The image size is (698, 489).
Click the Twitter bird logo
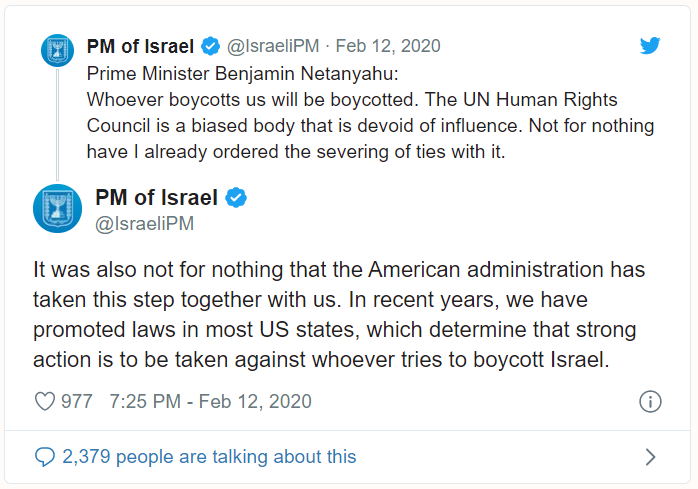click(650, 45)
